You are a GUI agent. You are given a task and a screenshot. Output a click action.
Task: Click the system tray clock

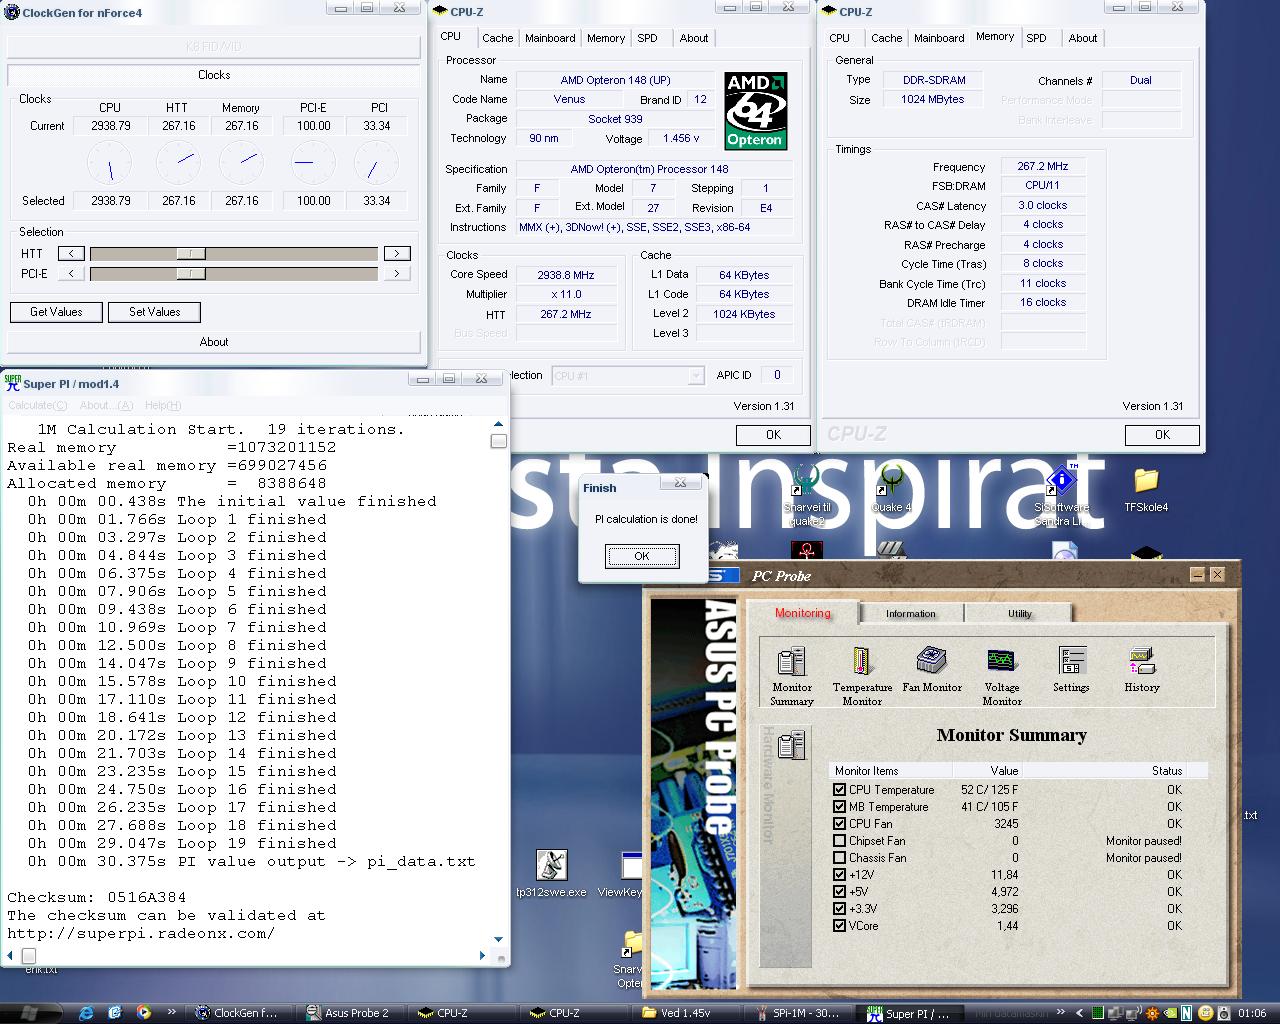point(1252,1012)
